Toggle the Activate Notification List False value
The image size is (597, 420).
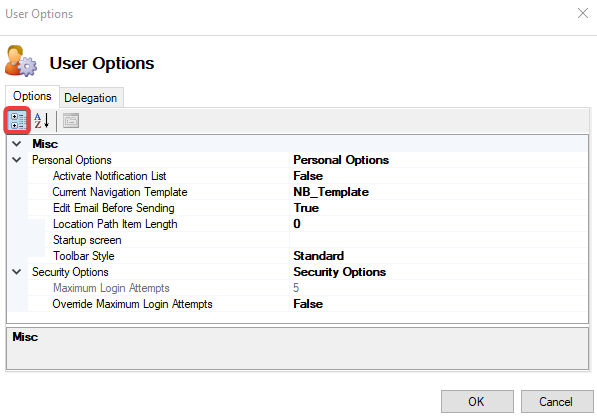(438, 176)
